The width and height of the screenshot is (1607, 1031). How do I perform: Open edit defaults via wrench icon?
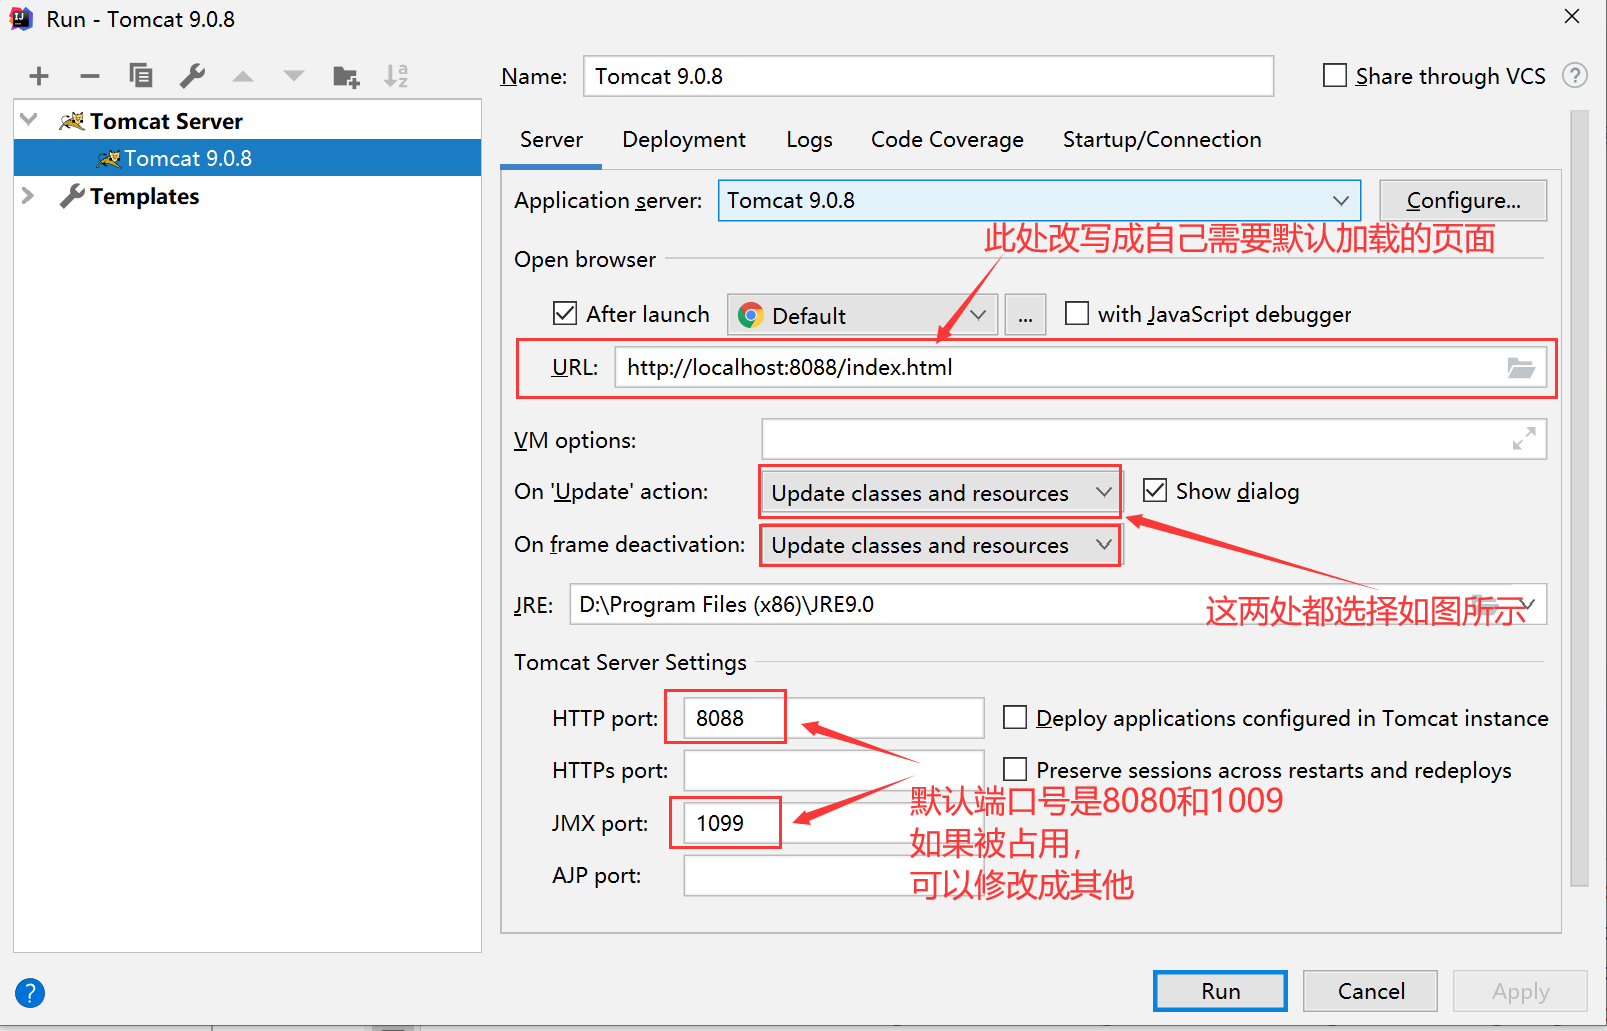(x=192, y=76)
